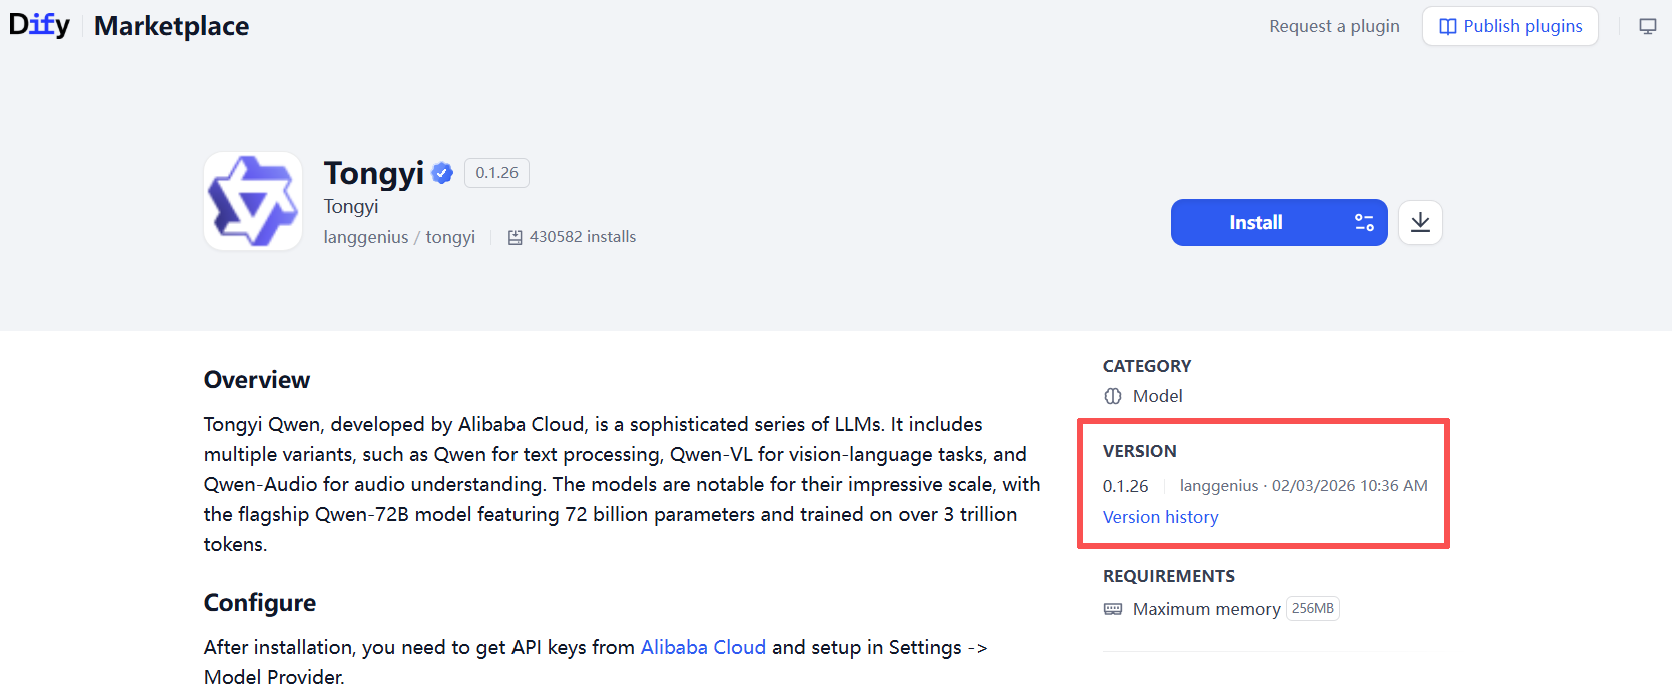The image size is (1672, 692).
Task: Click the download package icon button
Action: [x=1420, y=222]
